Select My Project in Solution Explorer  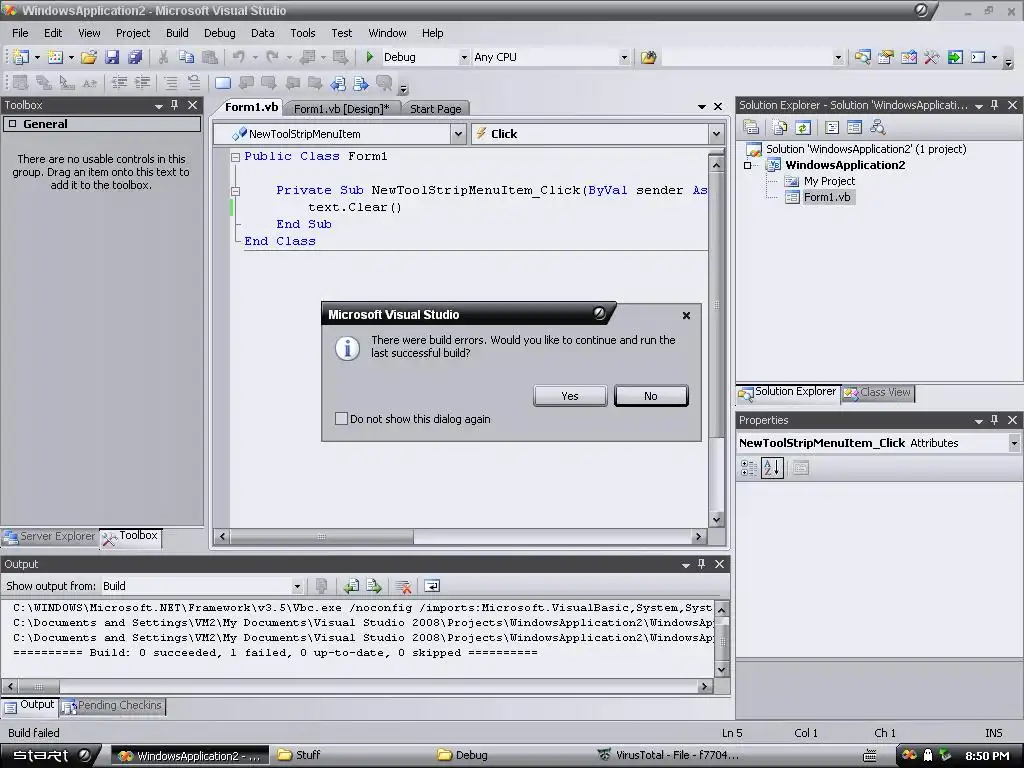tap(829, 181)
